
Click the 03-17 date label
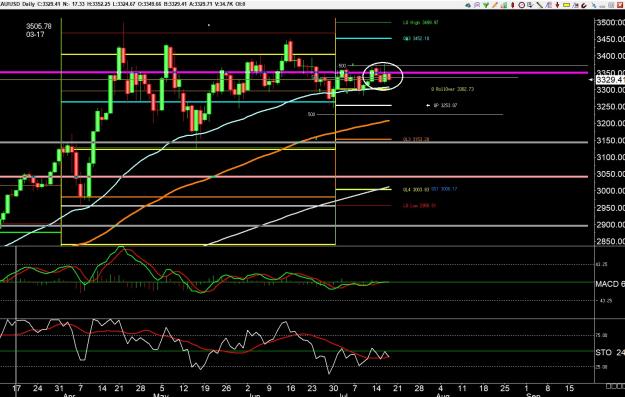(x=35, y=35)
